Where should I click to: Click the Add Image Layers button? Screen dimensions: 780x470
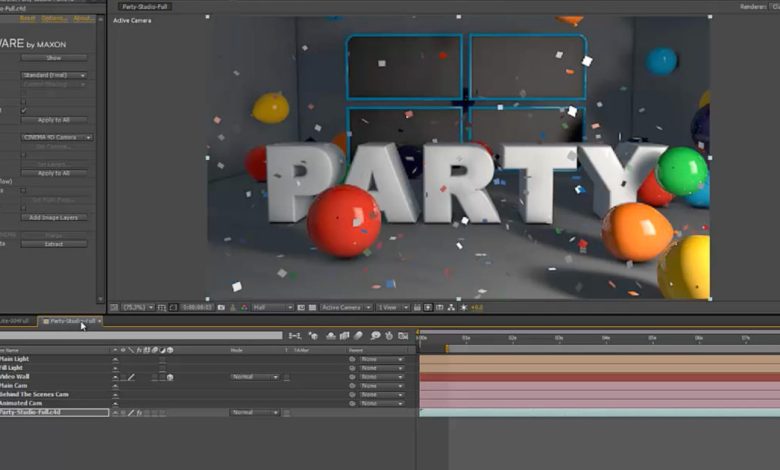point(55,217)
